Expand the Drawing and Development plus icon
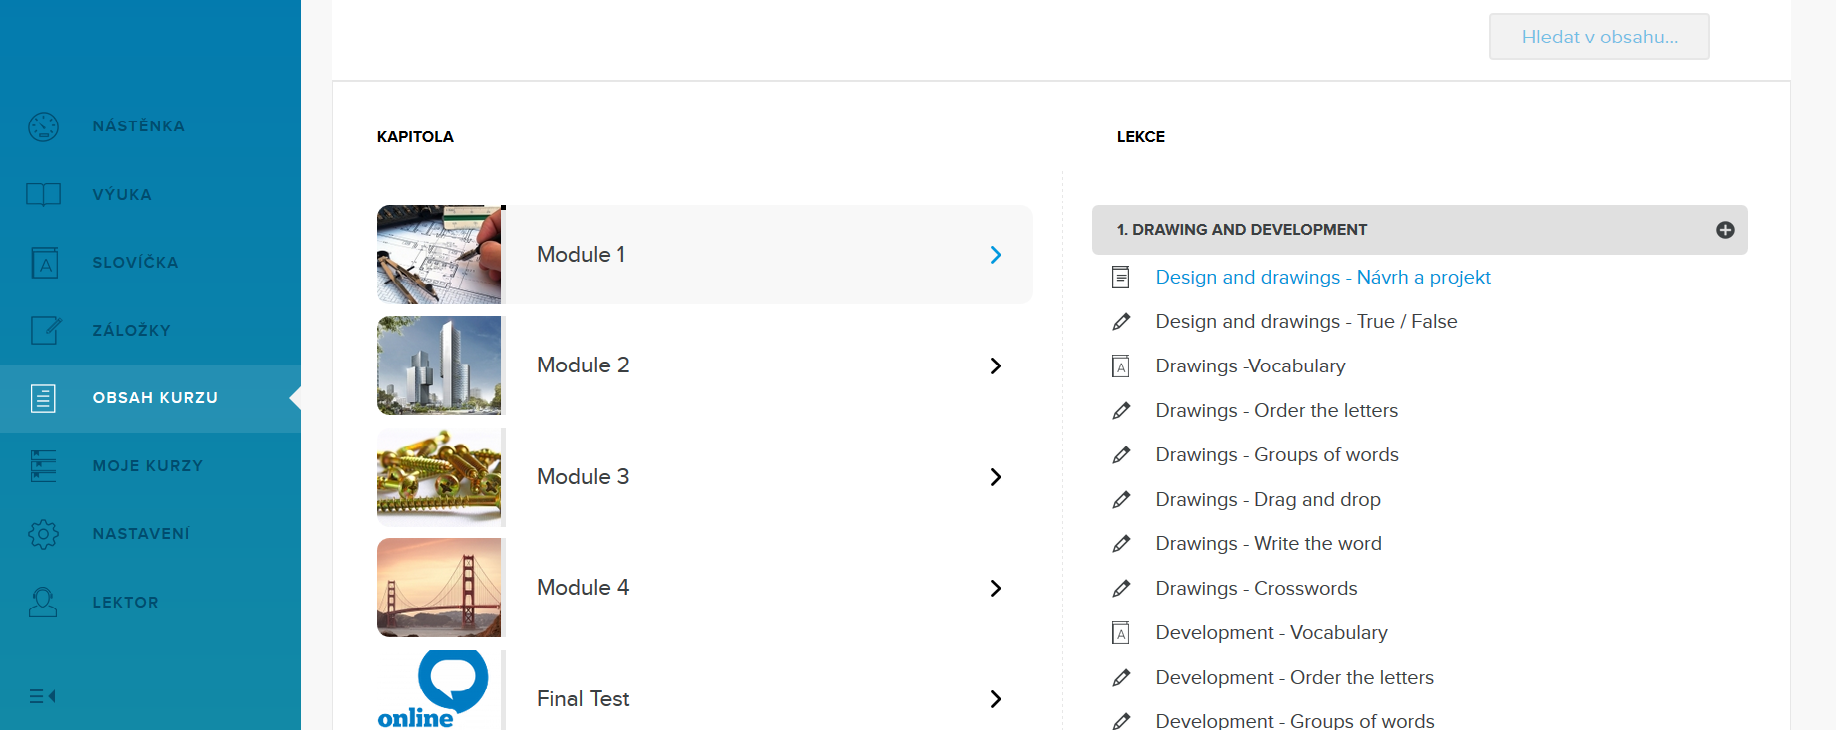This screenshot has height=730, width=1836. (1725, 230)
